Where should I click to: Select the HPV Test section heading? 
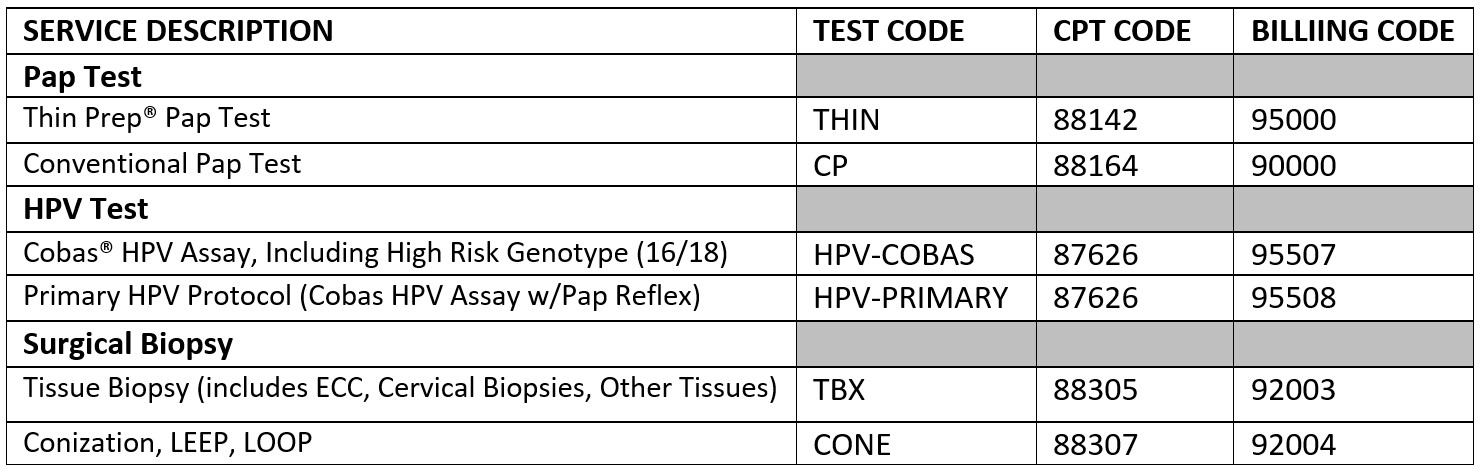[x=85, y=209]
